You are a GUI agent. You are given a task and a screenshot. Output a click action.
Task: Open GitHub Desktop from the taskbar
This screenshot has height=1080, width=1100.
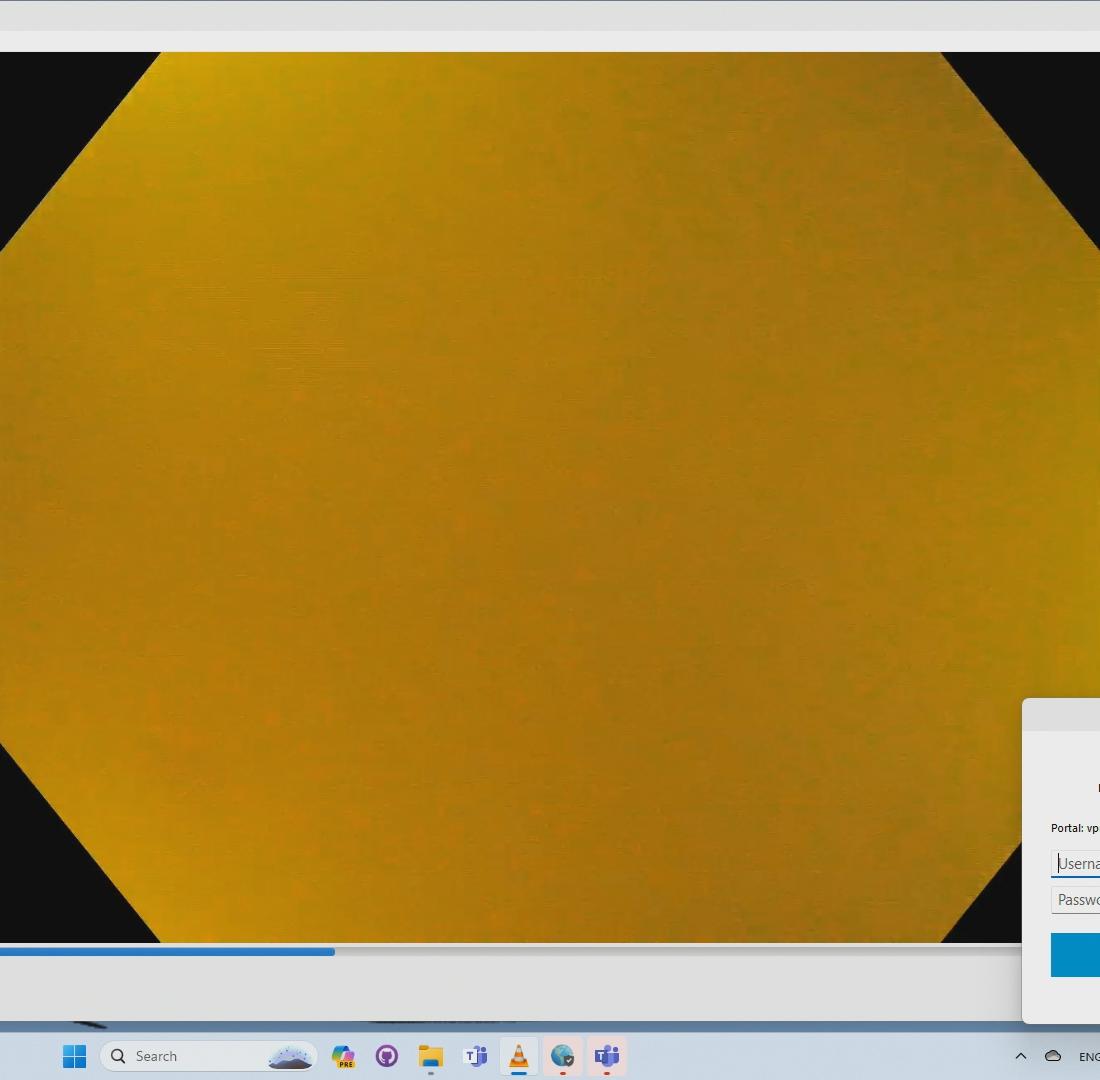[x=387, y=1056]
